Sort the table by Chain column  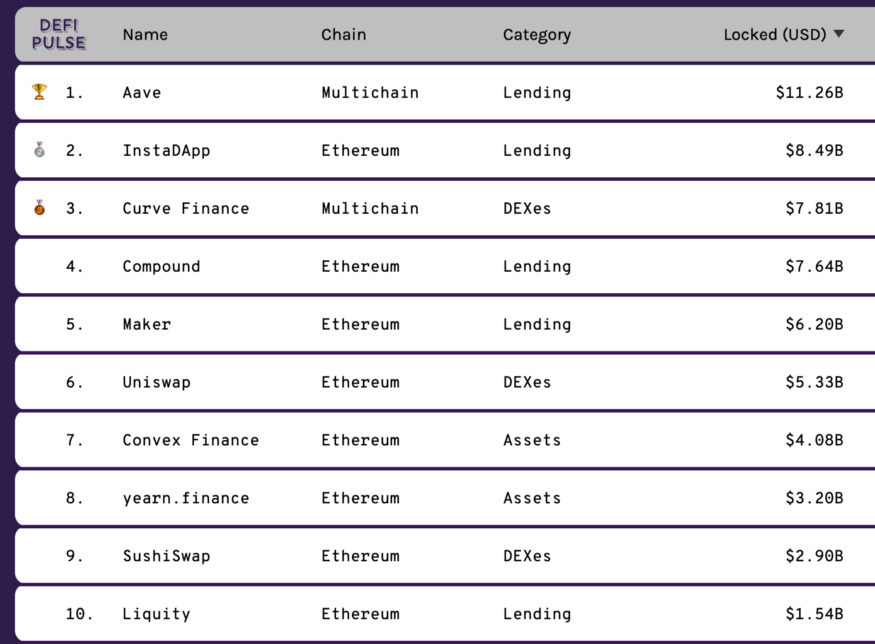click(x=344, y=34)
